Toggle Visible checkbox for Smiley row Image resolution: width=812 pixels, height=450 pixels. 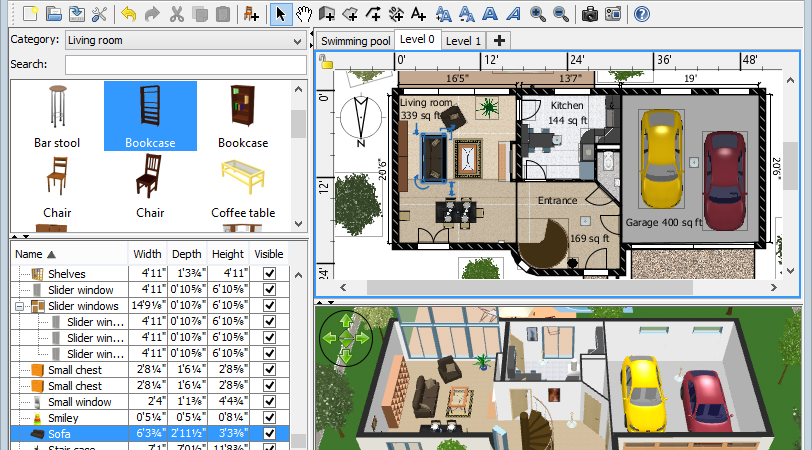pos(269,417)
